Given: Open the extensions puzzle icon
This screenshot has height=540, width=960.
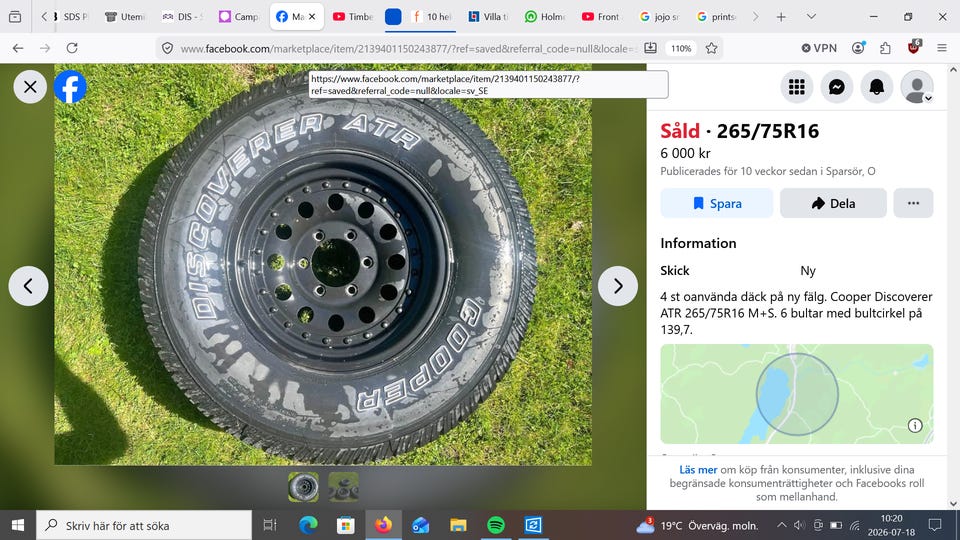Looking at the screenshot, I should pyautogui.click(x=885, y=48).
